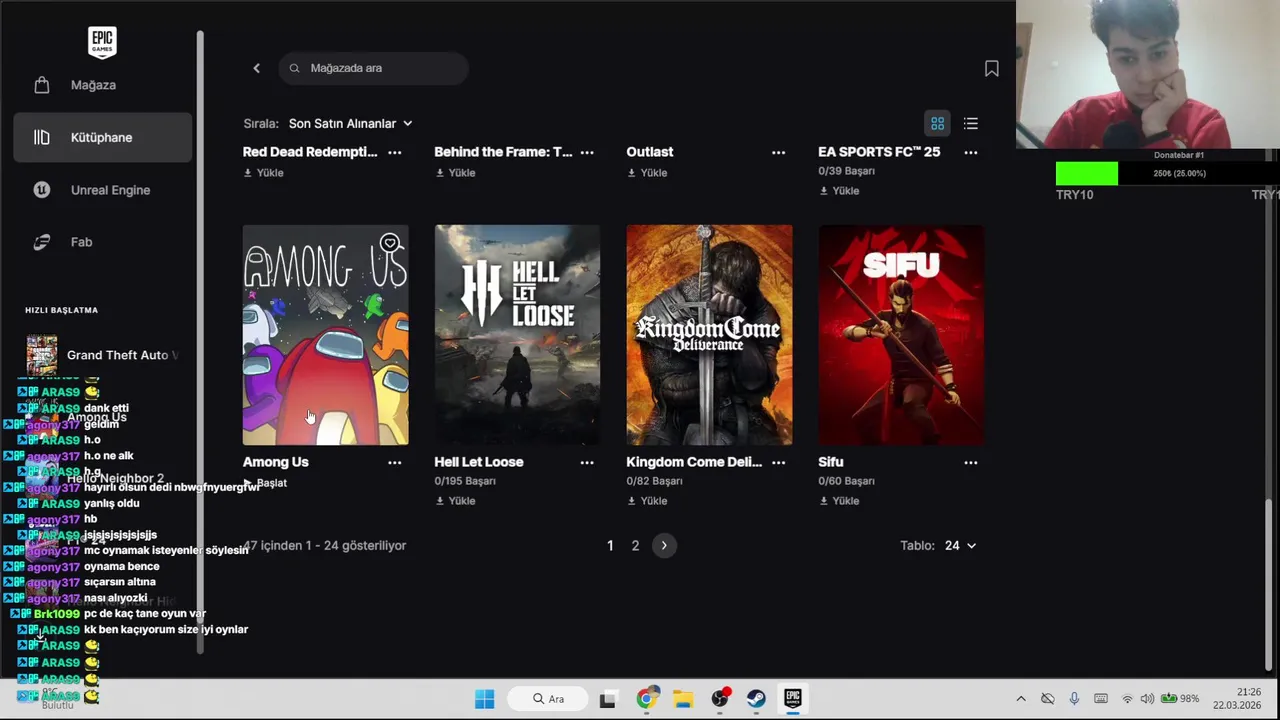Click Epic Games Launcher taskbar icon
1280x720 pixels.
tap(792, 699)
